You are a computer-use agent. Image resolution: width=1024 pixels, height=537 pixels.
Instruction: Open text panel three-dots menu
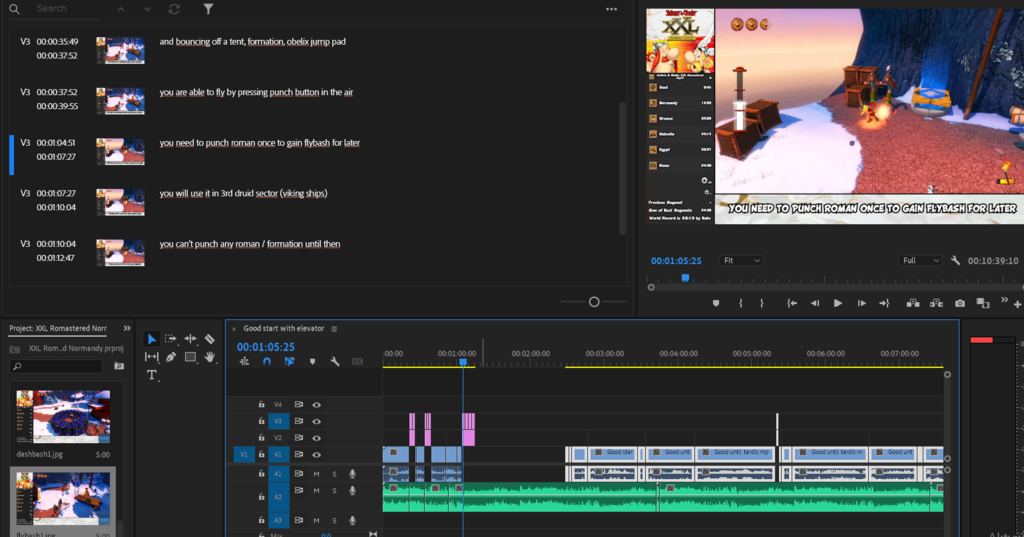click(611, 9)
